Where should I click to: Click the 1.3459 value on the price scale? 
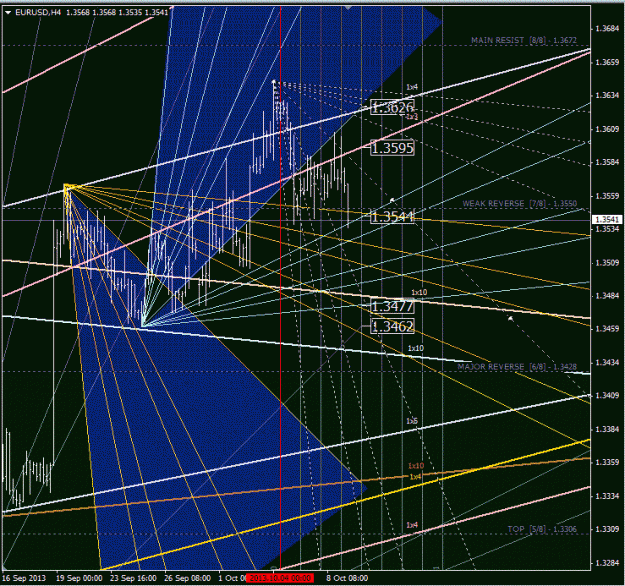tap(607, 329)
